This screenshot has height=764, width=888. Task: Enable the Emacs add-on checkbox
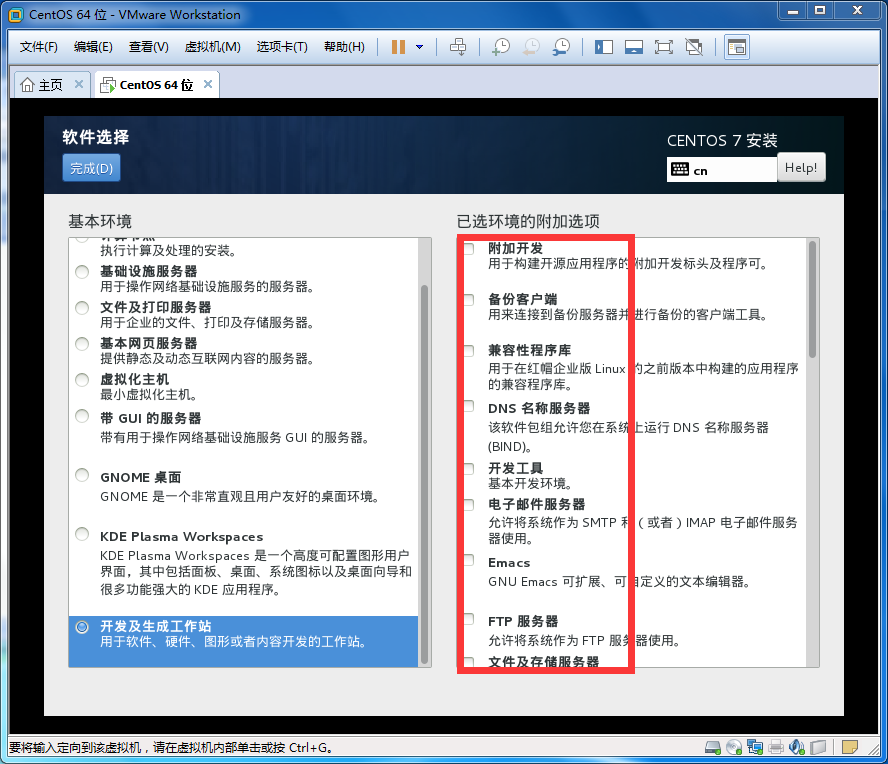[468, 561]
